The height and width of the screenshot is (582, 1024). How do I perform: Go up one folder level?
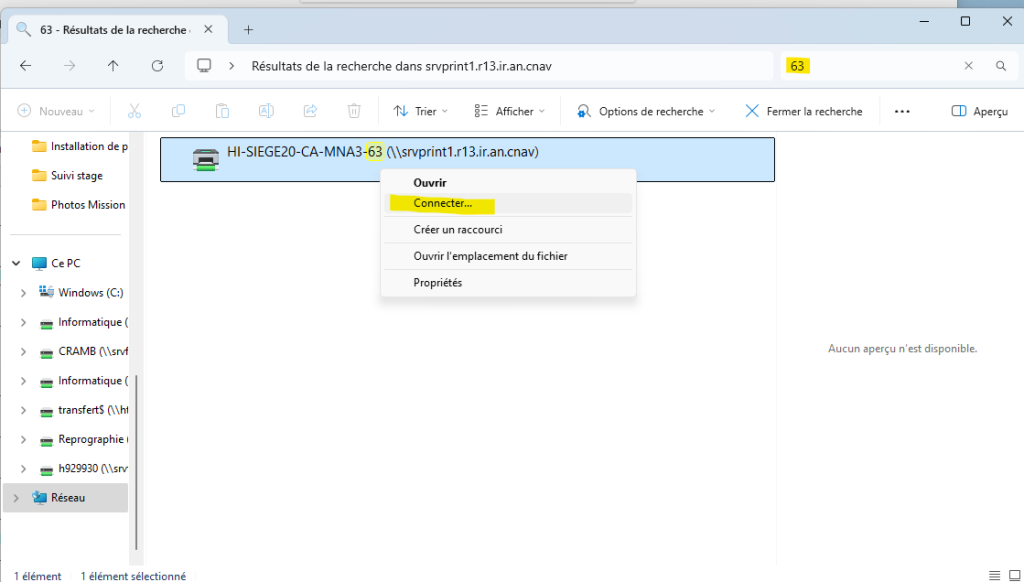pos(113,66)
